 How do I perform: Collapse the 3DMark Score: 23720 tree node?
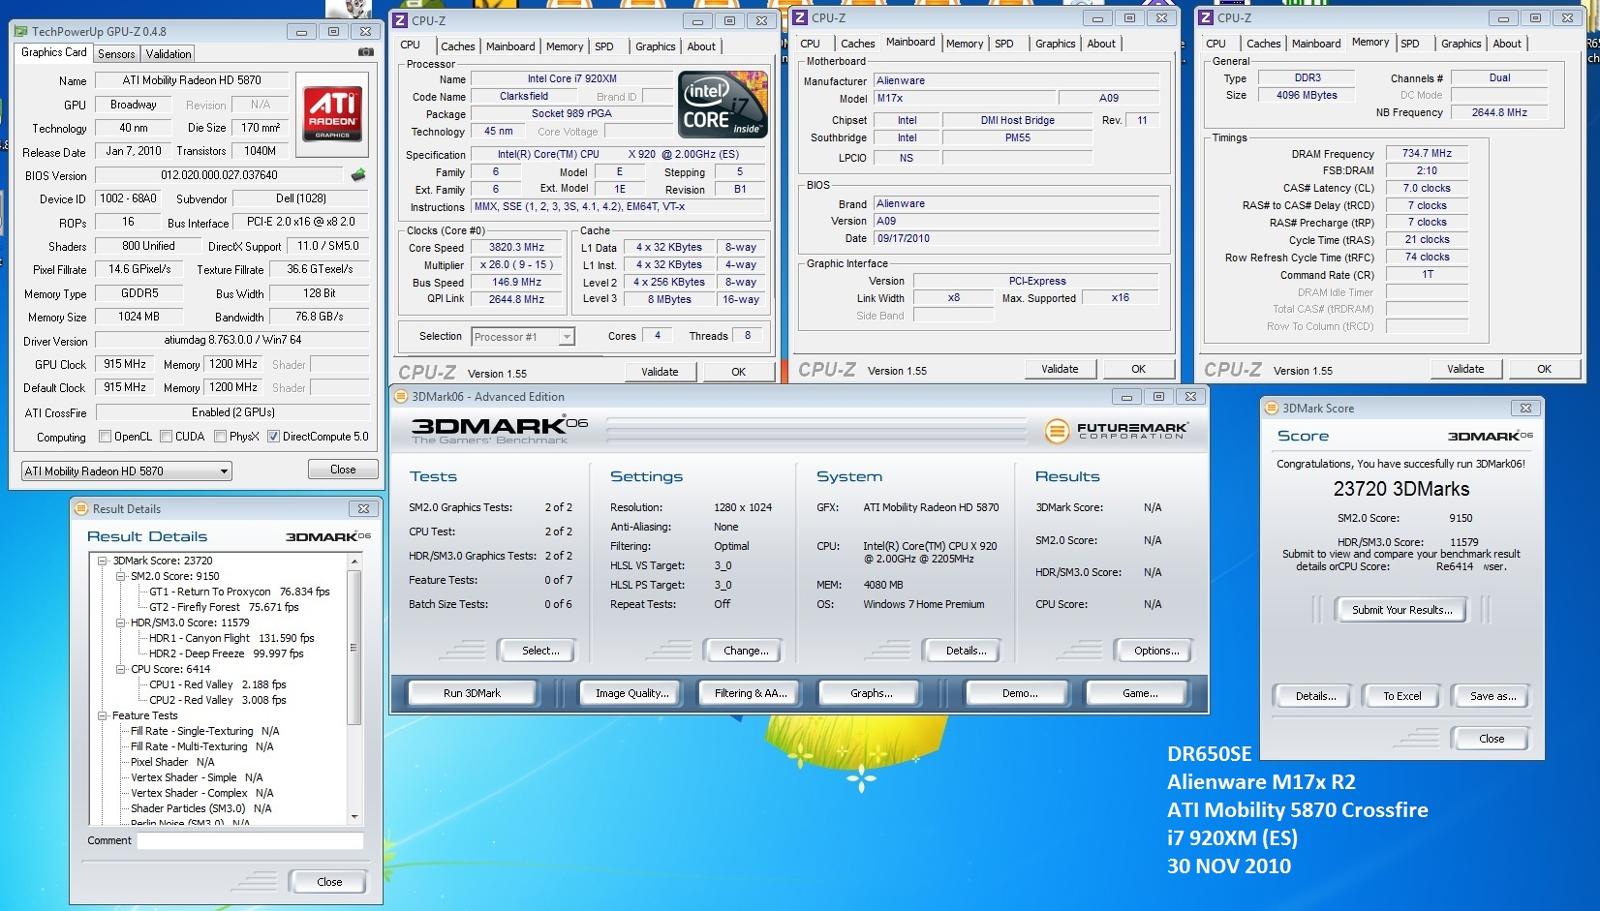pos(102,561)
